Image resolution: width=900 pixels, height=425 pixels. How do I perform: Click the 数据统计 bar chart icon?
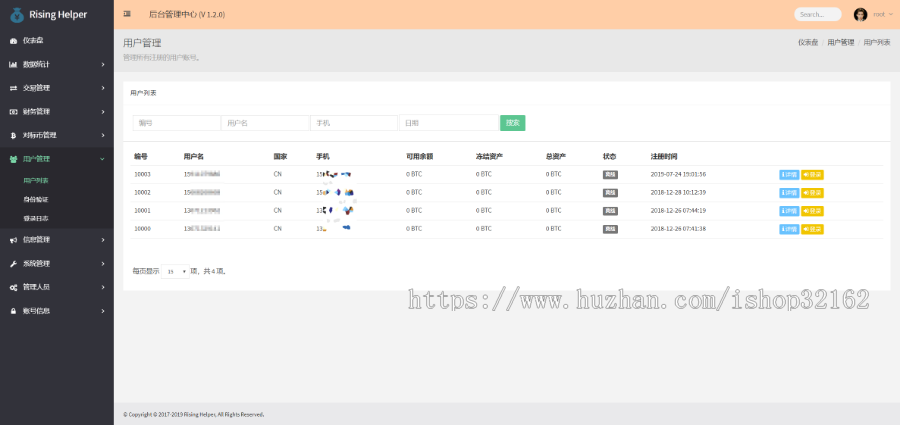tap(13, 64)
